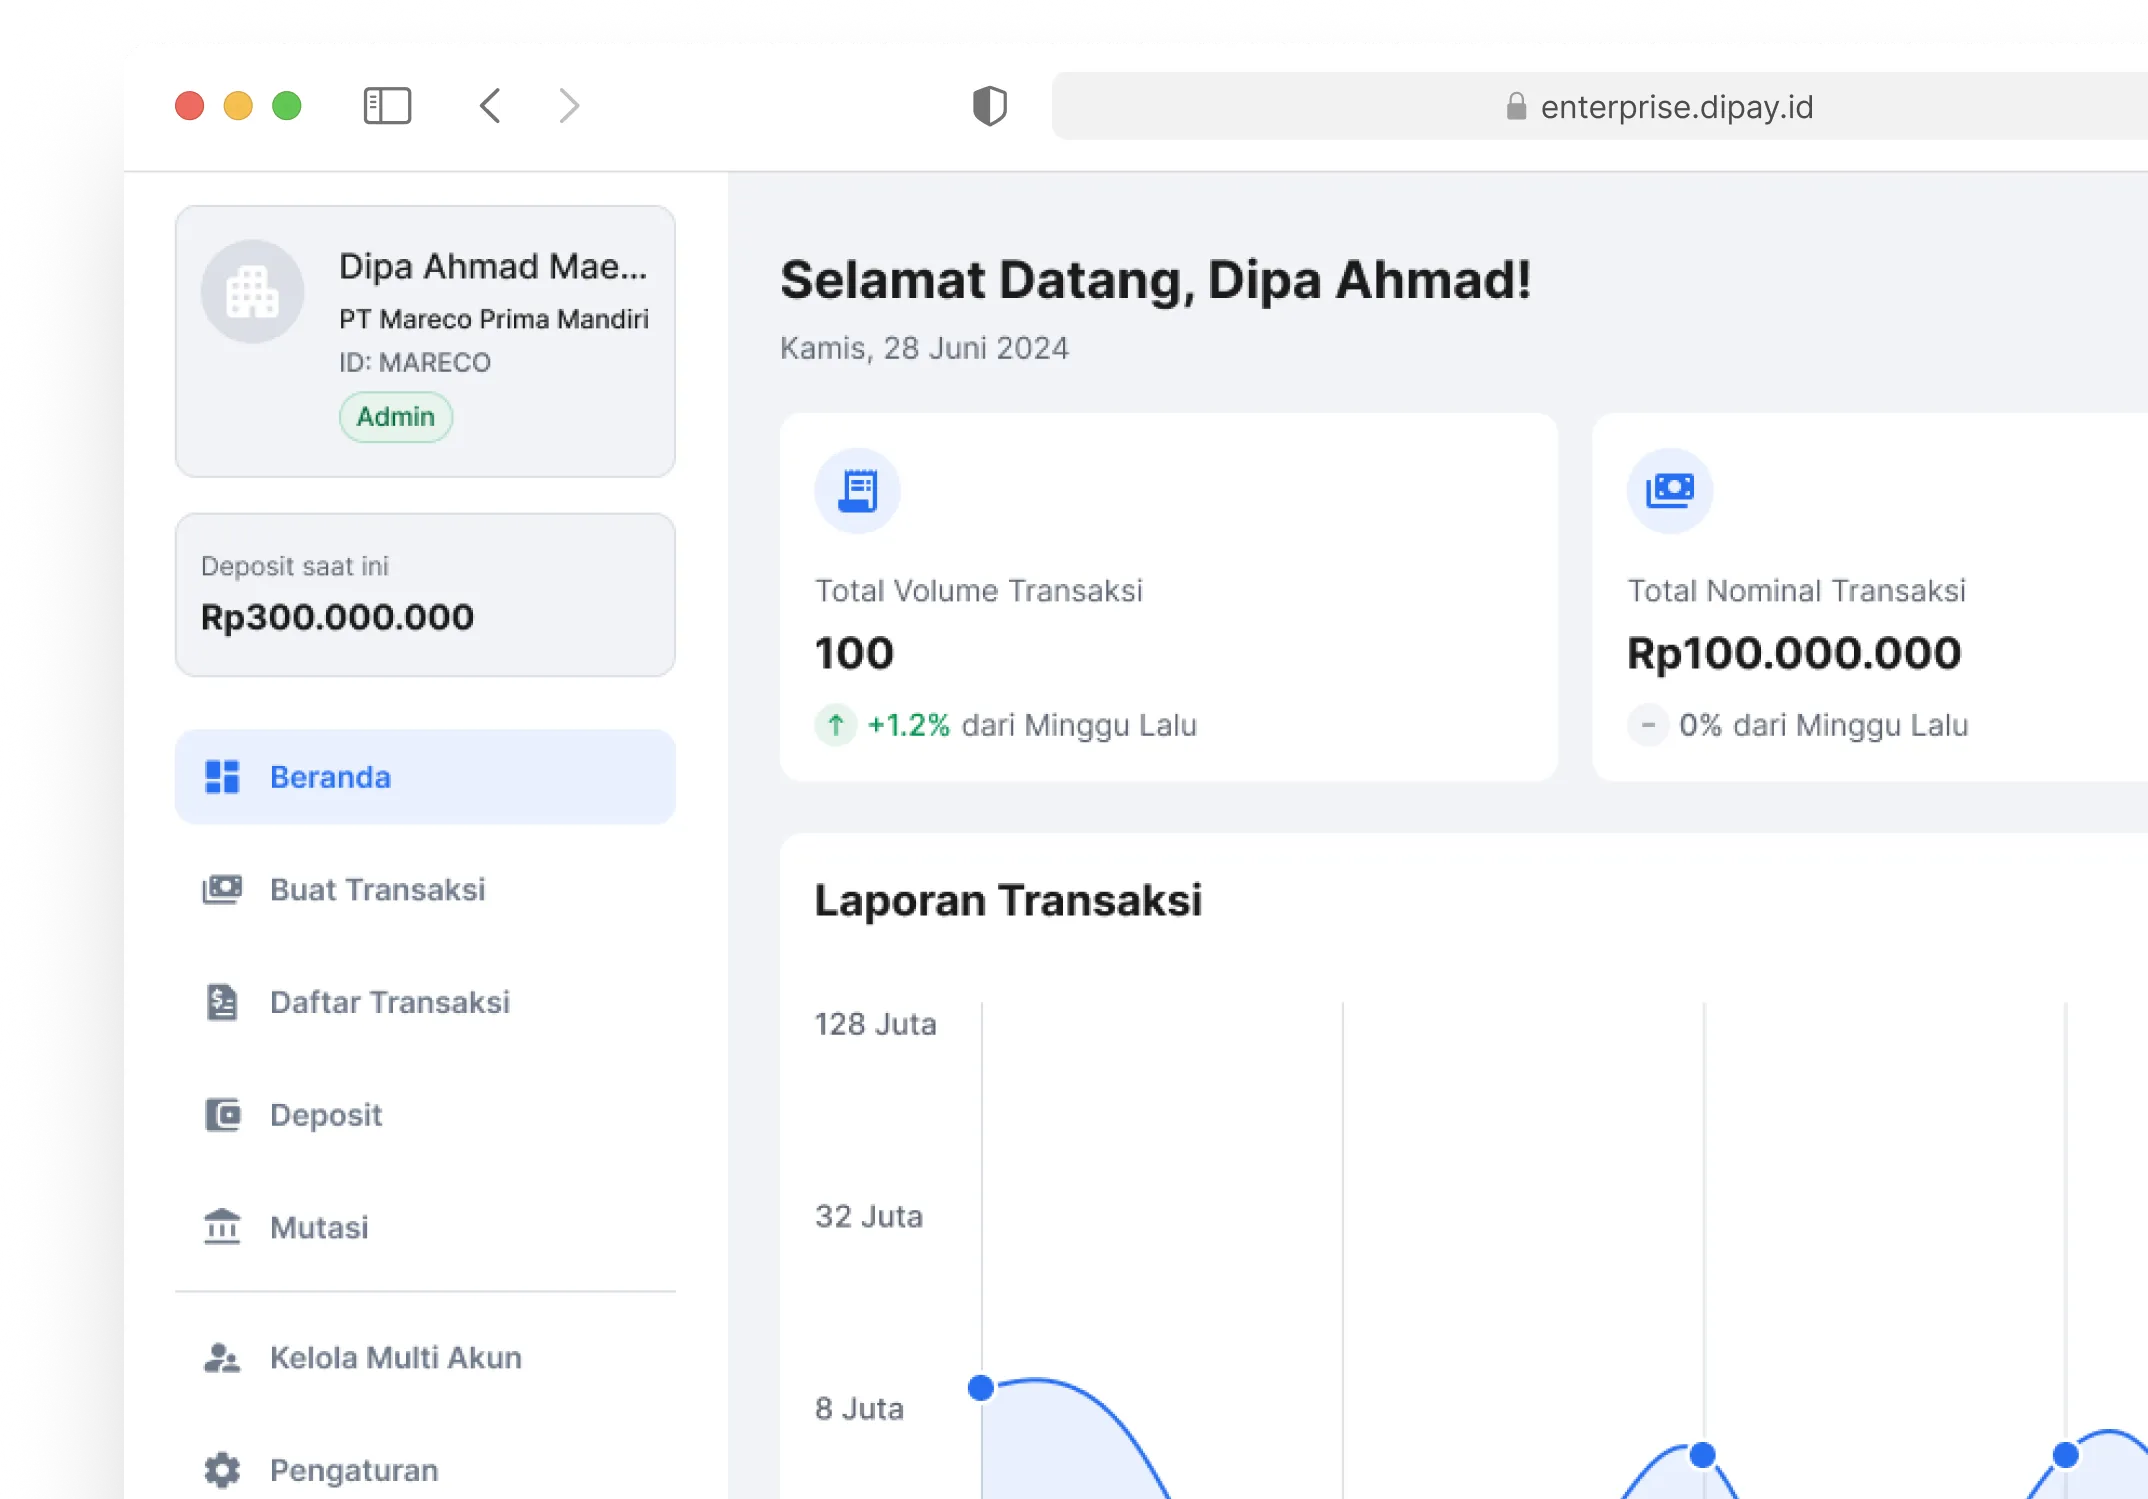Click the Rp100.000.000 nominal value
2148x1499 pixels.
point(1794,654)
